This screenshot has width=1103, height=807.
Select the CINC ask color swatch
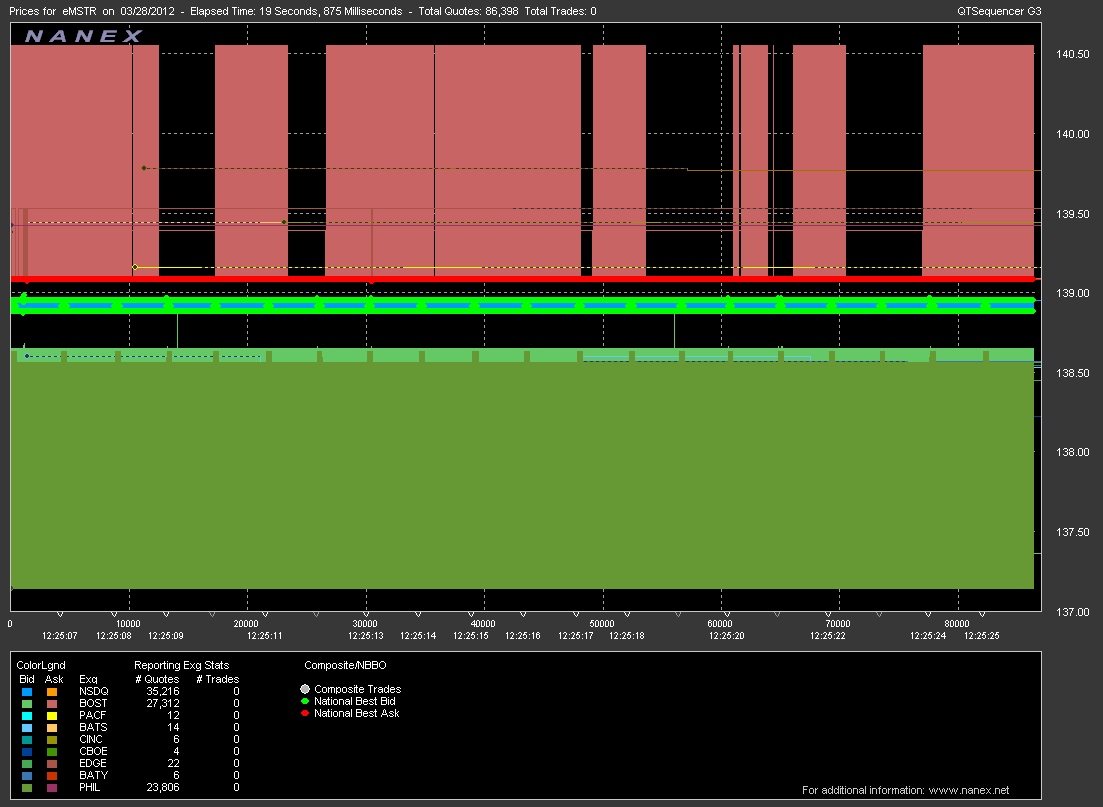click(x=52, y=739)
